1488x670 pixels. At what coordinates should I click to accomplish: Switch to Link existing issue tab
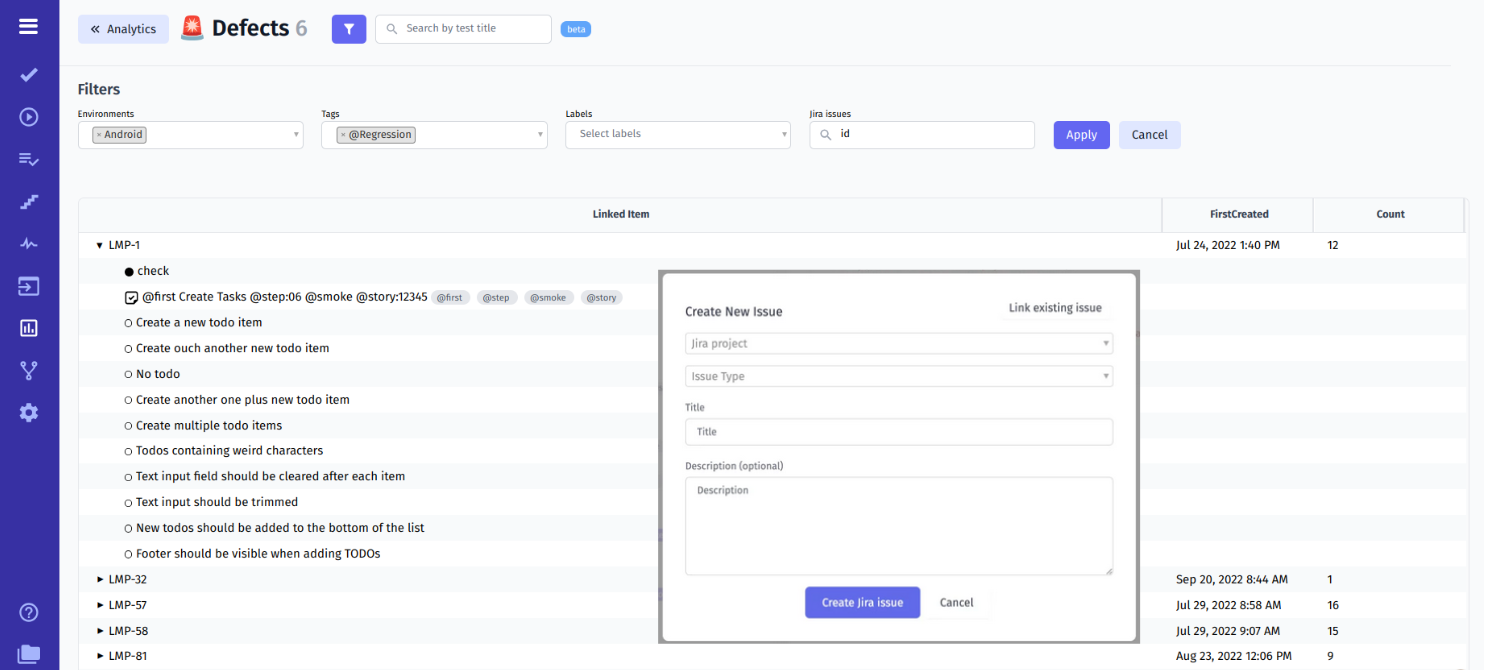coord(1055,308)
